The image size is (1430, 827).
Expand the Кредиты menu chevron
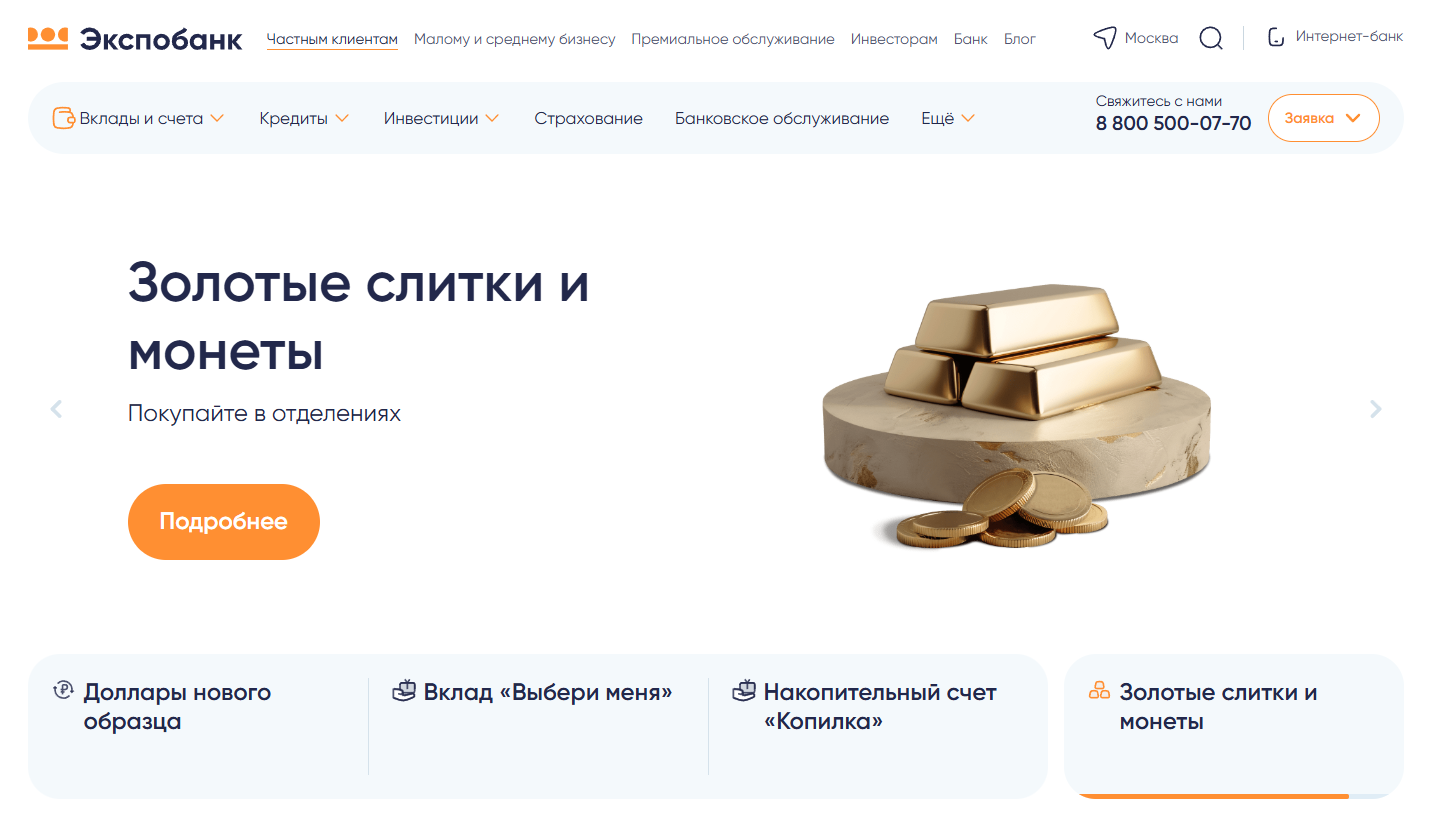(342, 118)
